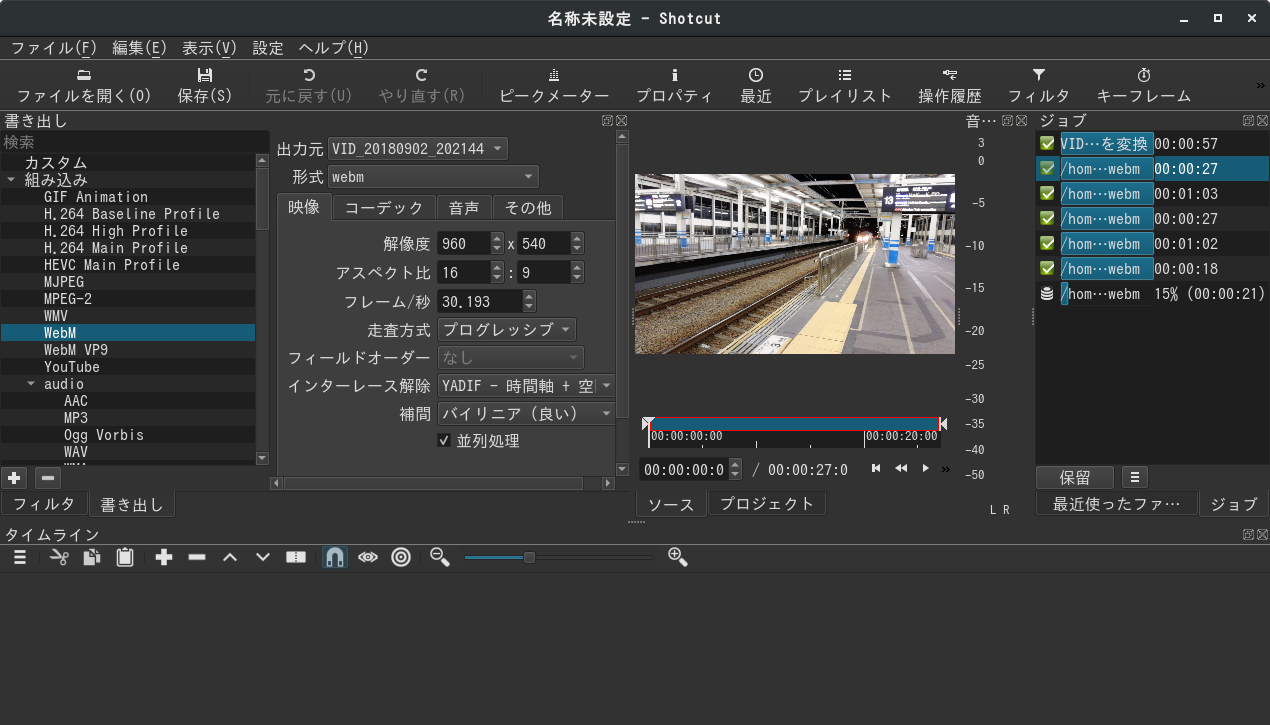
Task: Show the プレイリスト panel
Action: coord(845,86)
